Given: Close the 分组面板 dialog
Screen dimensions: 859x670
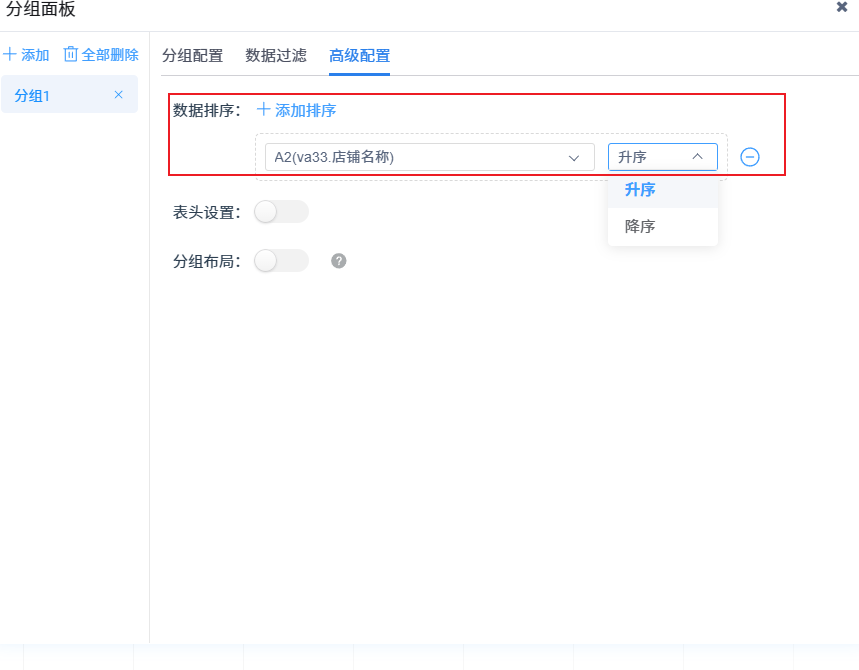Looking at the screenshot, I should coord(842,7).
